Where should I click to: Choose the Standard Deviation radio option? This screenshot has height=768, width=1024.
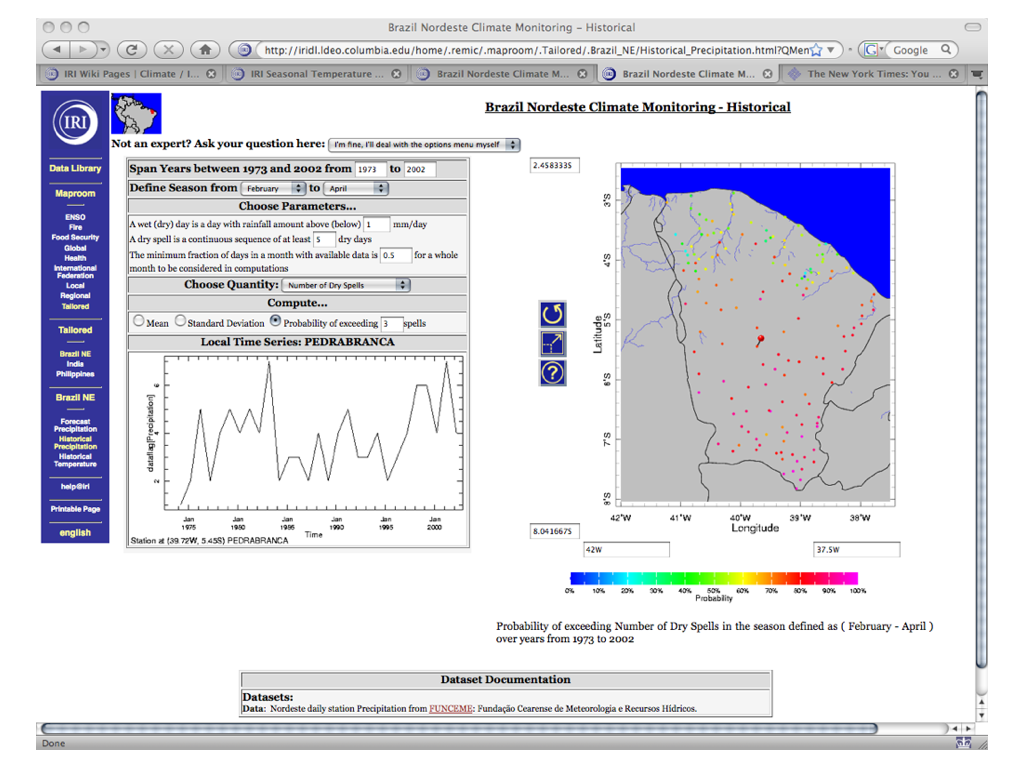click(180, 322)
